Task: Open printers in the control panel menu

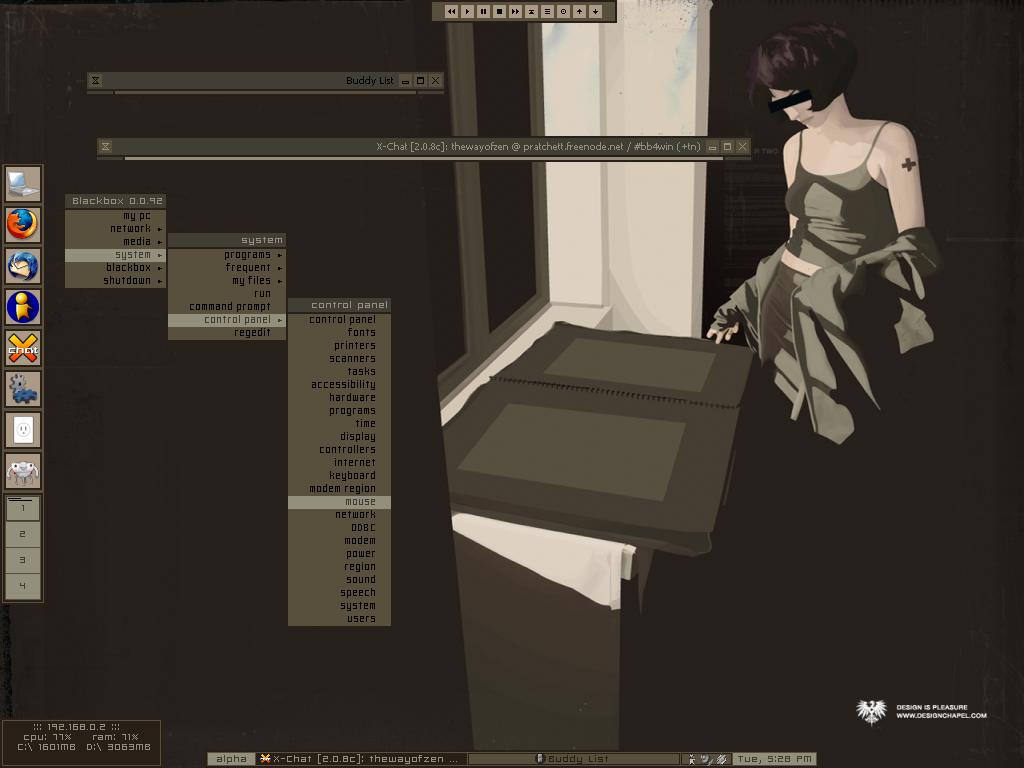Action: point(340,345)
